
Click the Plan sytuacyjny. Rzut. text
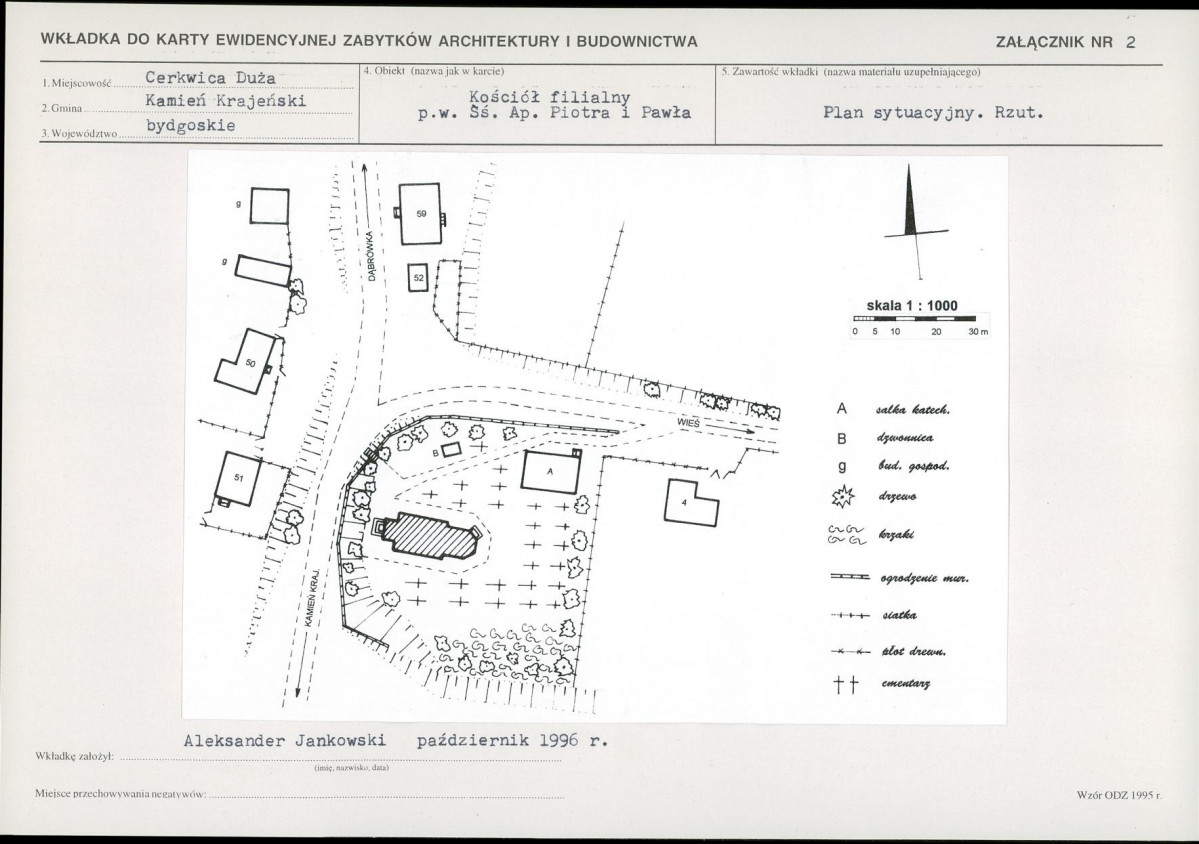pos(934,113)
